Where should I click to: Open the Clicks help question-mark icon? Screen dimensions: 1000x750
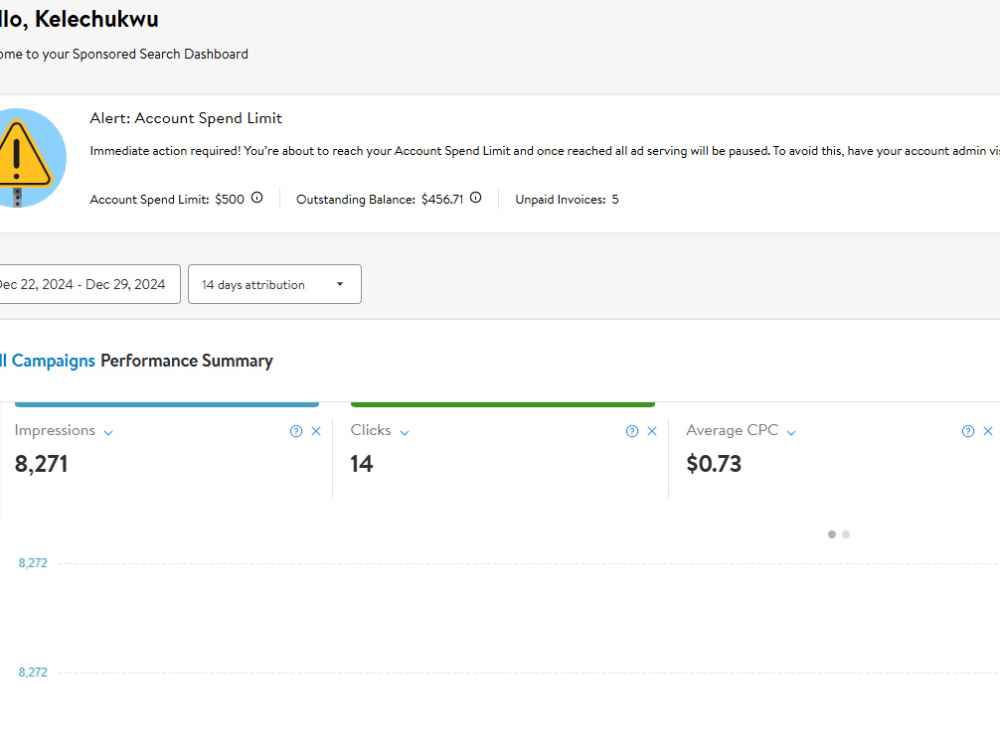[x=632, y=431]
